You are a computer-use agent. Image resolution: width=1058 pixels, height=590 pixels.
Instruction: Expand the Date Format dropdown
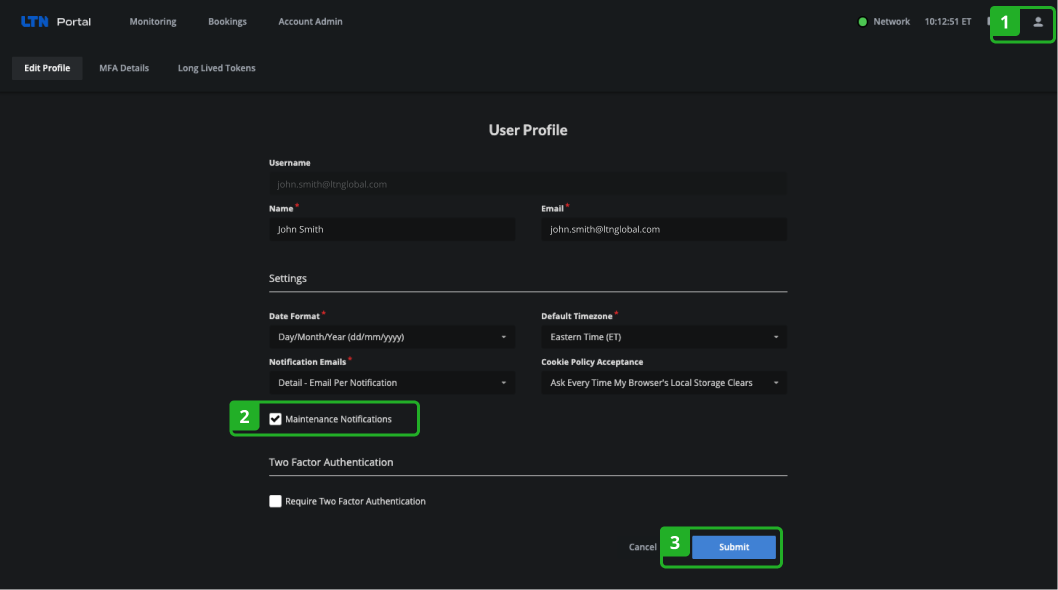click(x=392, y=337)
